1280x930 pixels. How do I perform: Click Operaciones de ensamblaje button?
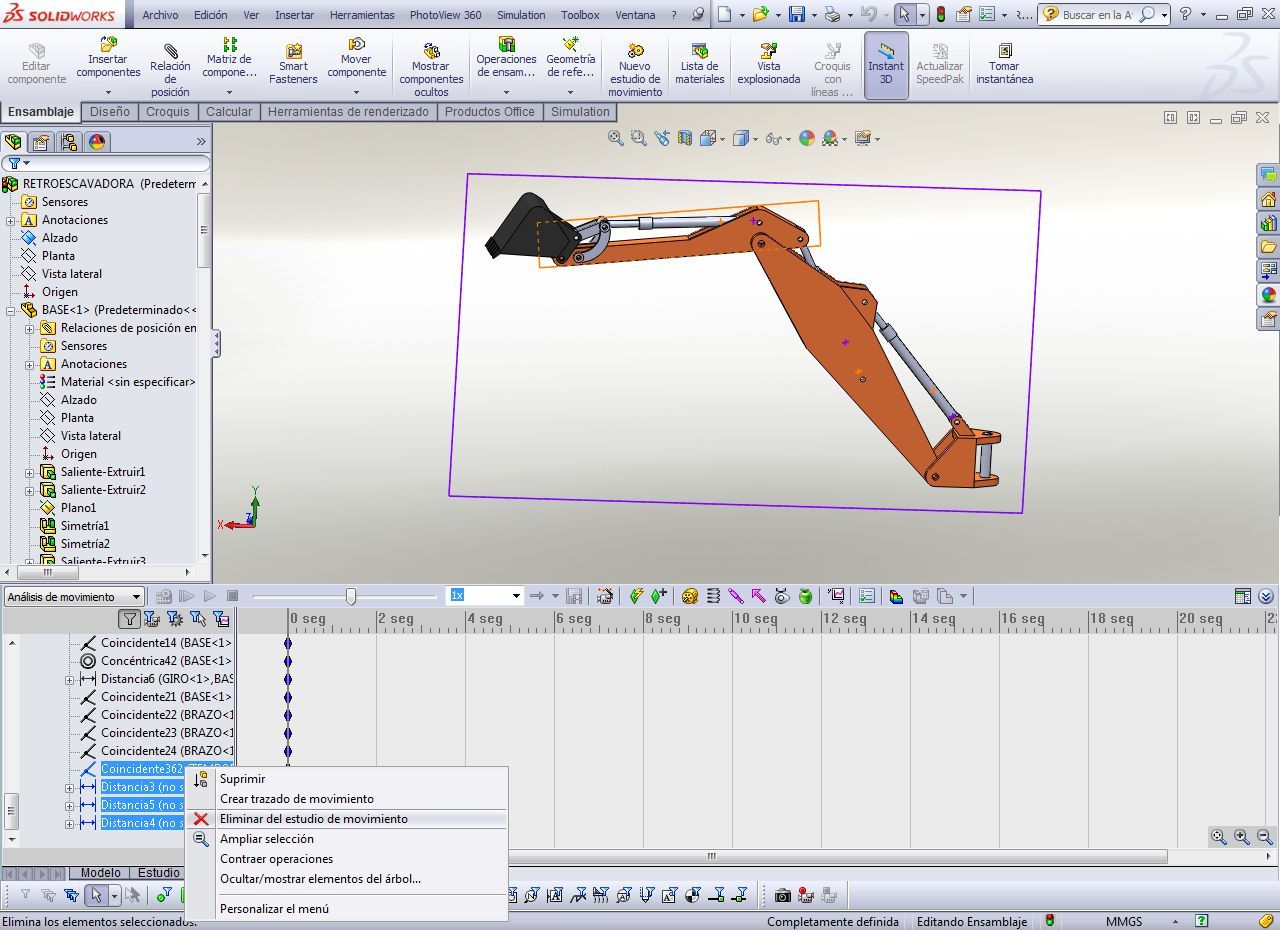click(x=506, y=57)
